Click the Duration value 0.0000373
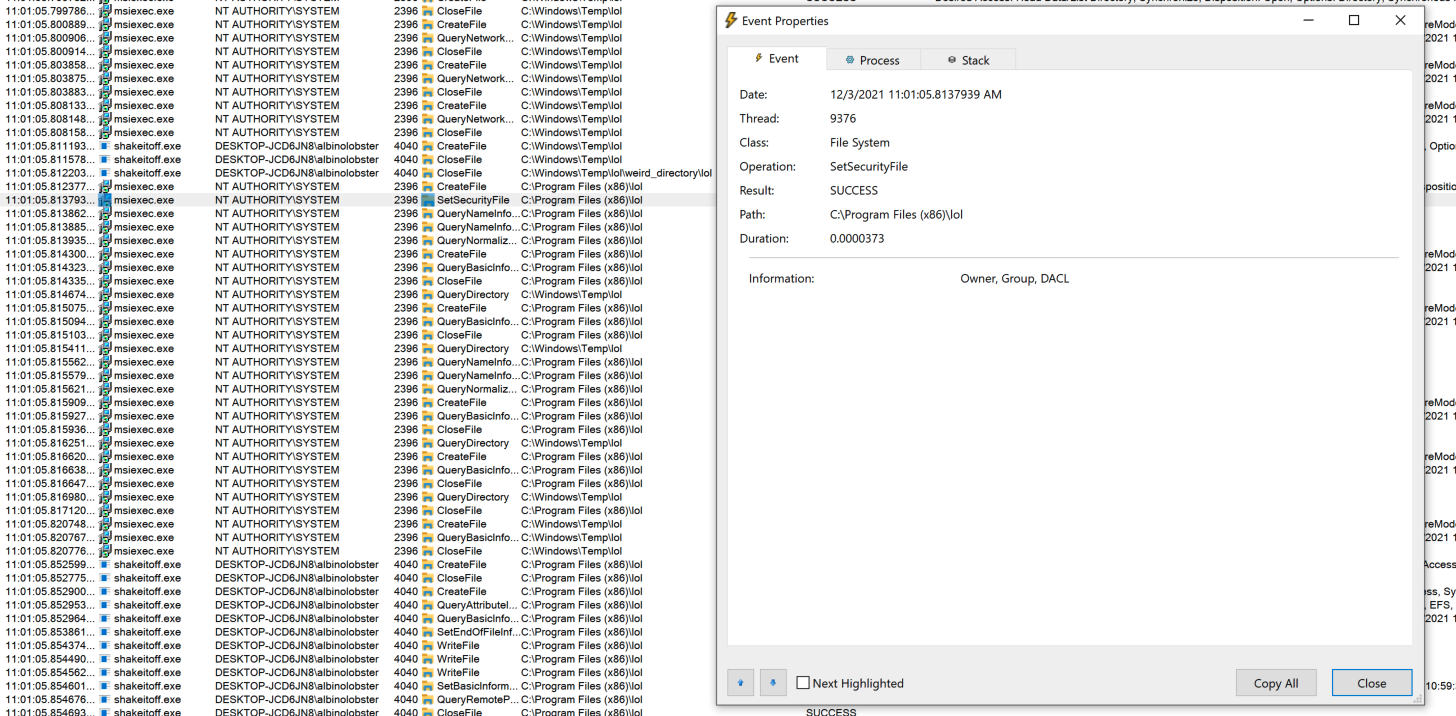 tap(857, 239)
